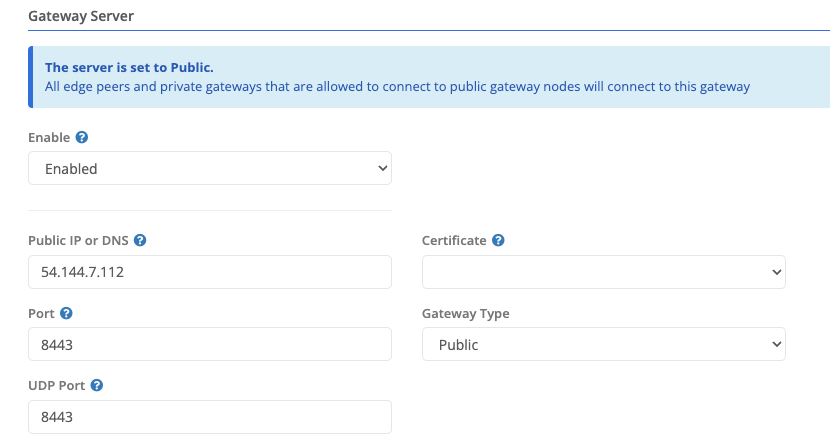Click the Port label text above first 8443

(41, 313)
